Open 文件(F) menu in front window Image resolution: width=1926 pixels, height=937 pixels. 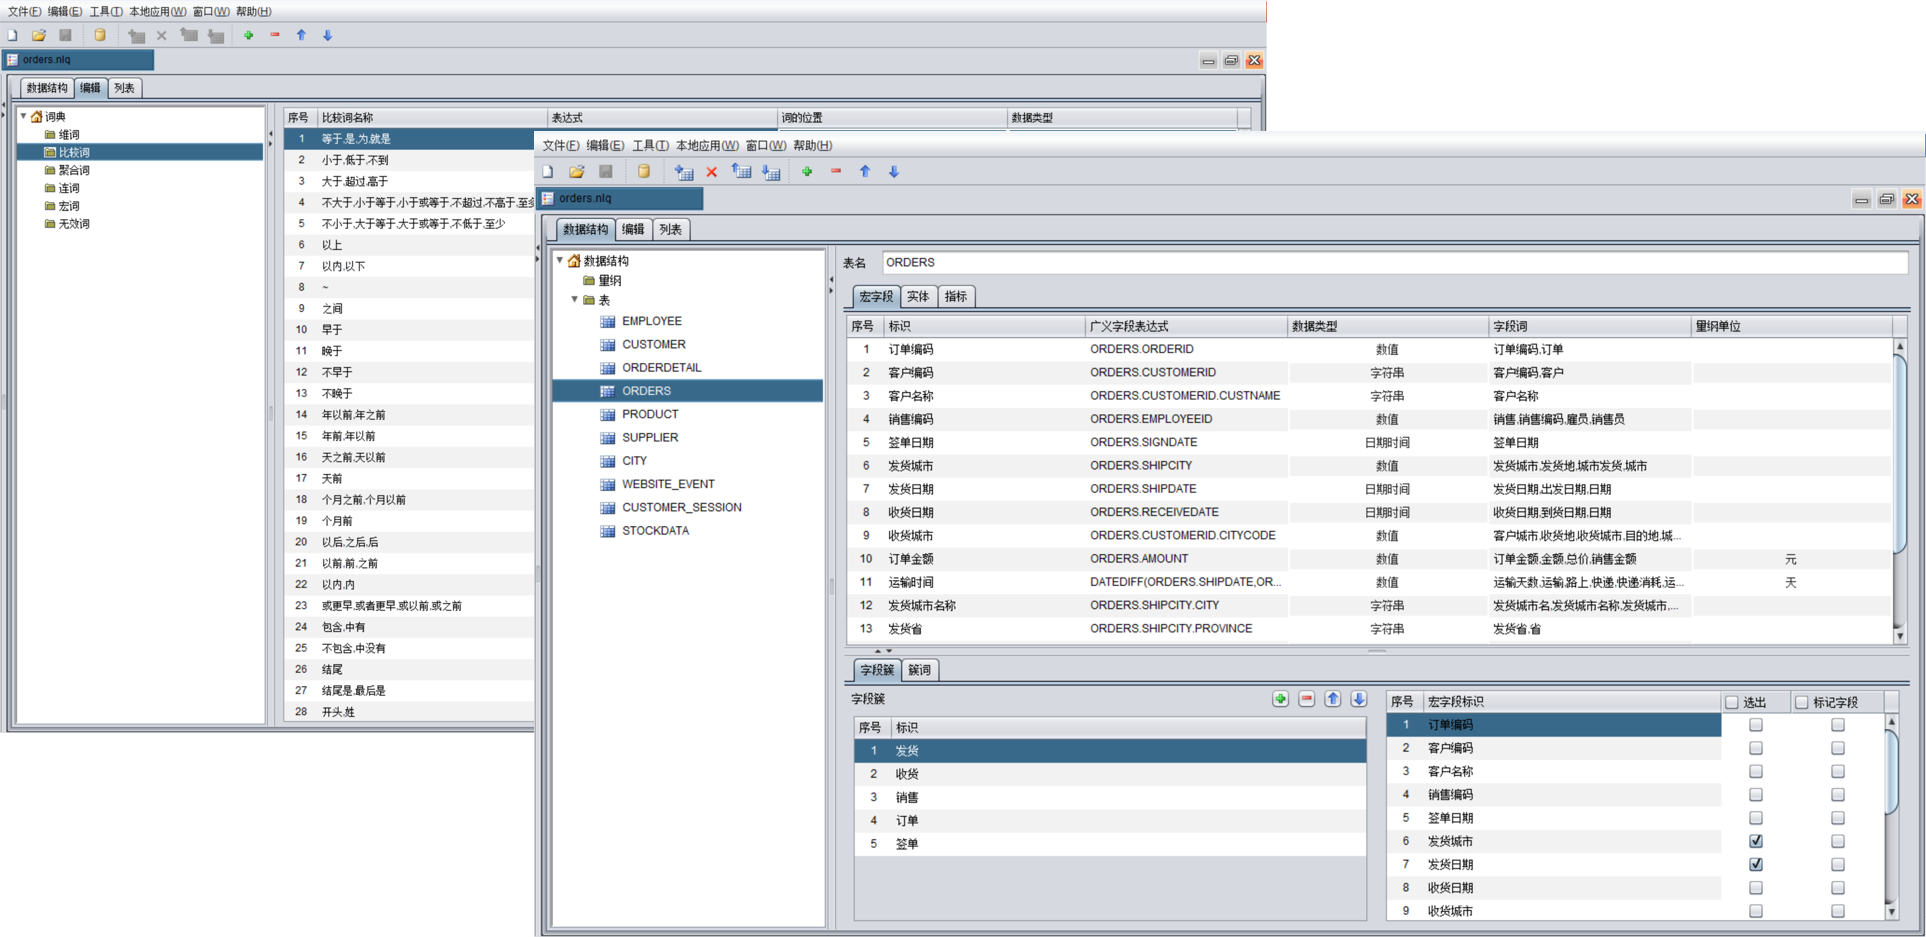click(x=560, y=146)
